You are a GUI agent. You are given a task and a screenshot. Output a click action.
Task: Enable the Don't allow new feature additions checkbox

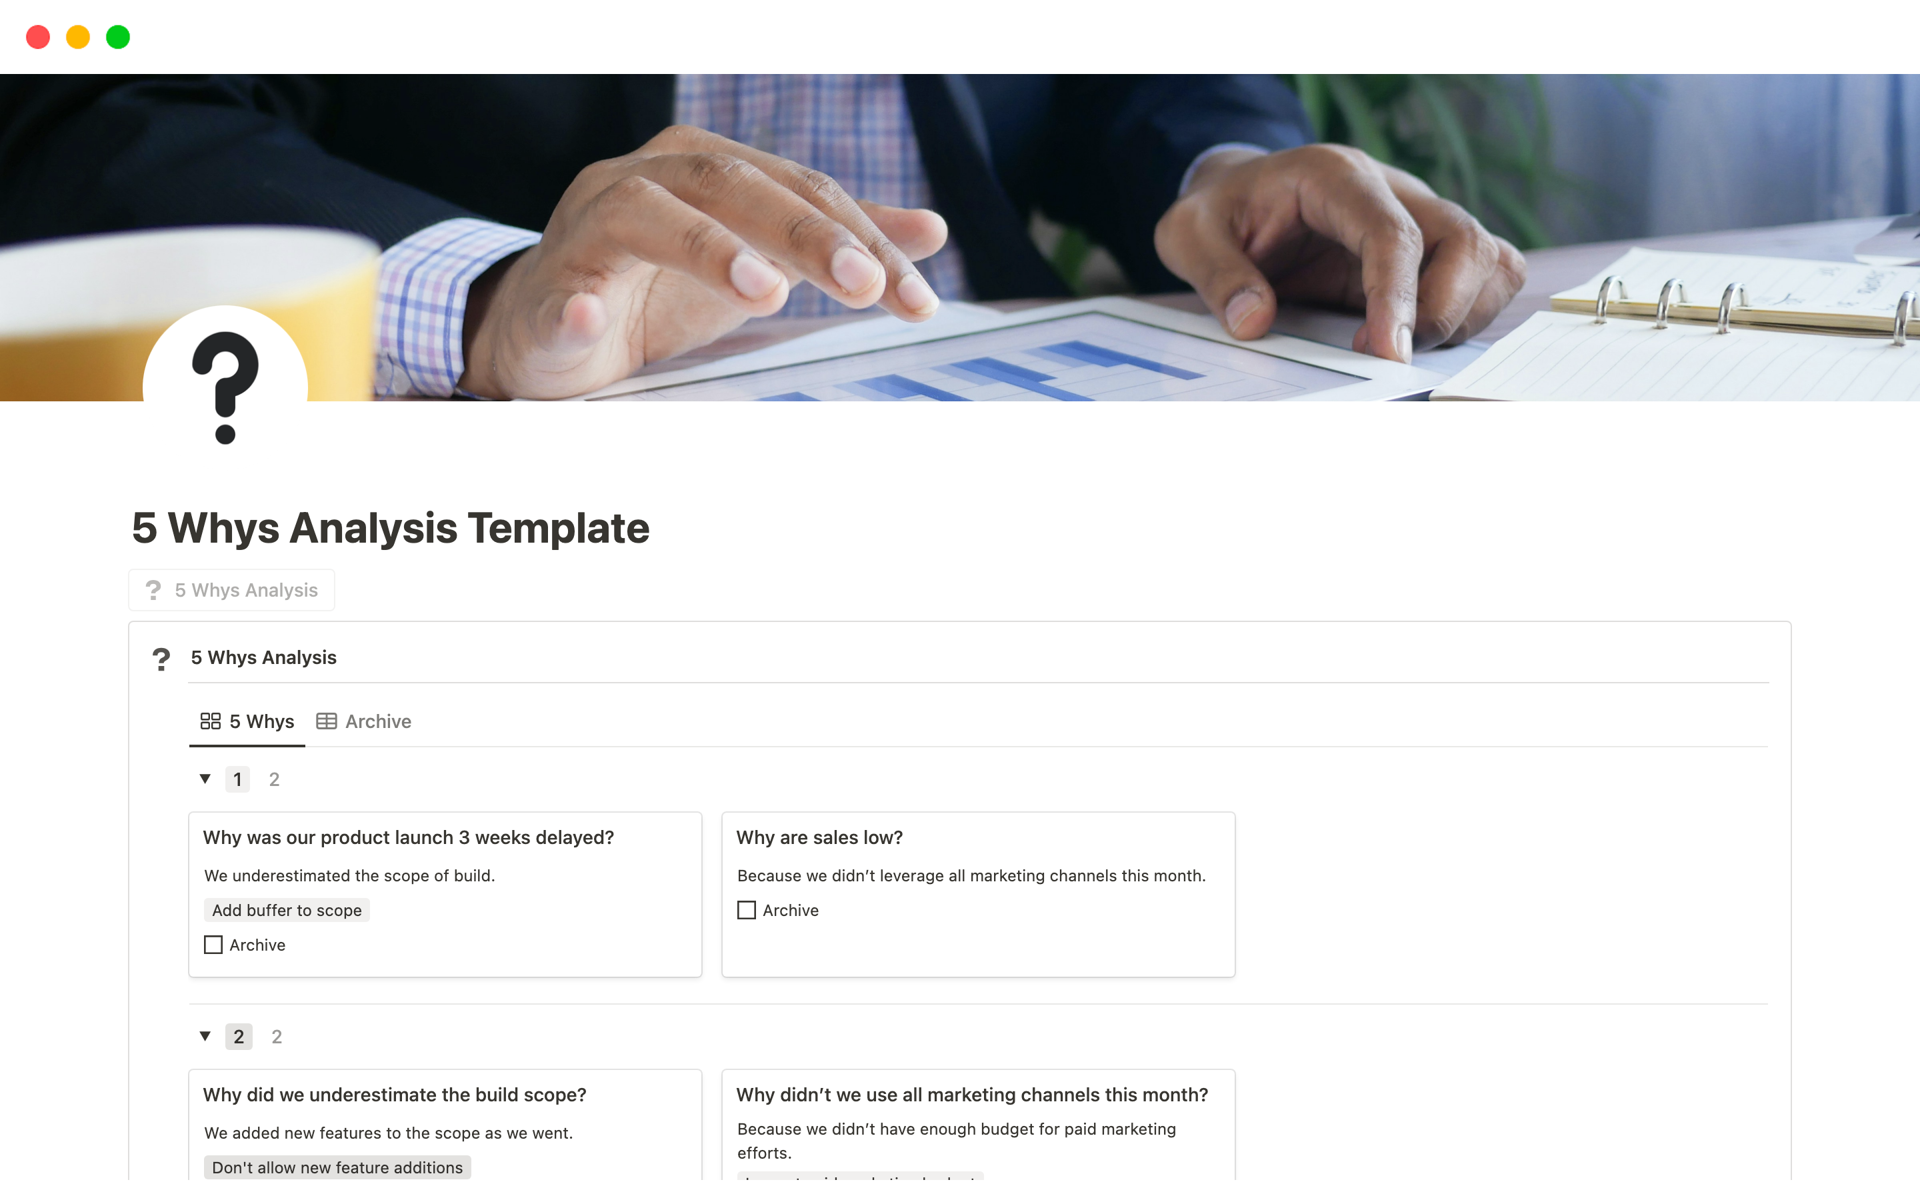336,1167
